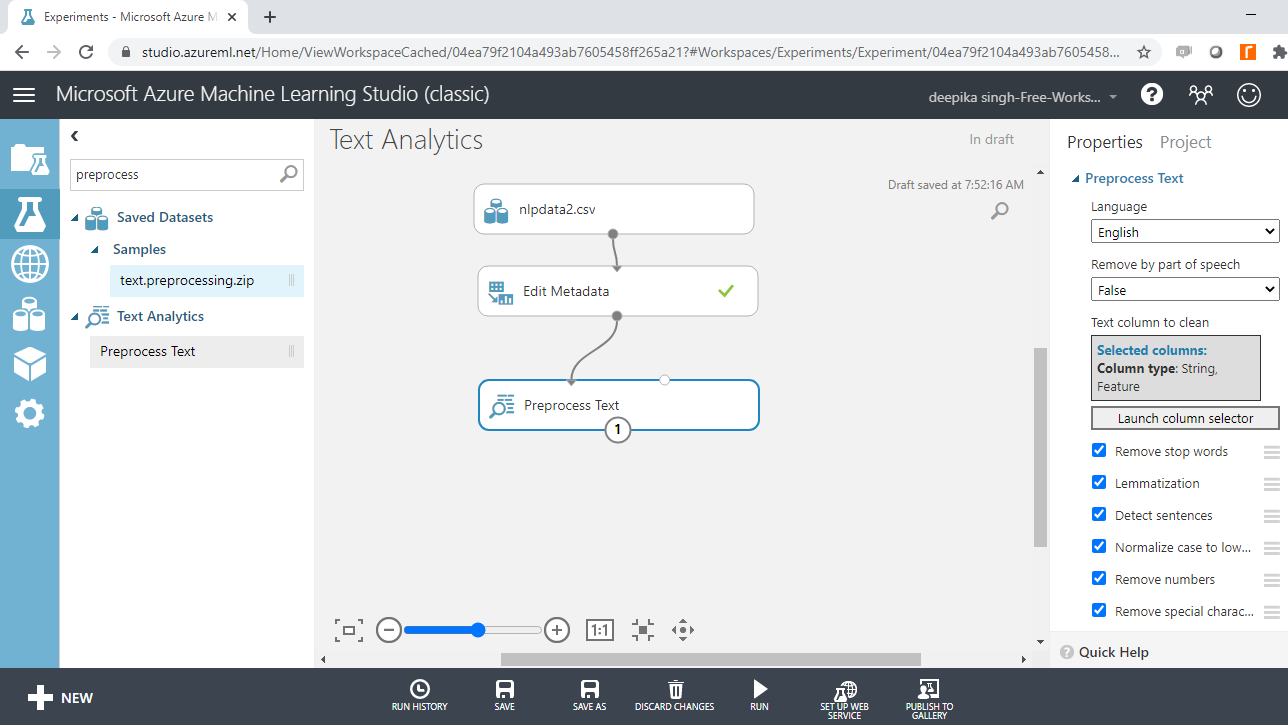This screenshot has width=1288, height=725.
Task: Click the help question mark icon
Action: pos(1152,95)
